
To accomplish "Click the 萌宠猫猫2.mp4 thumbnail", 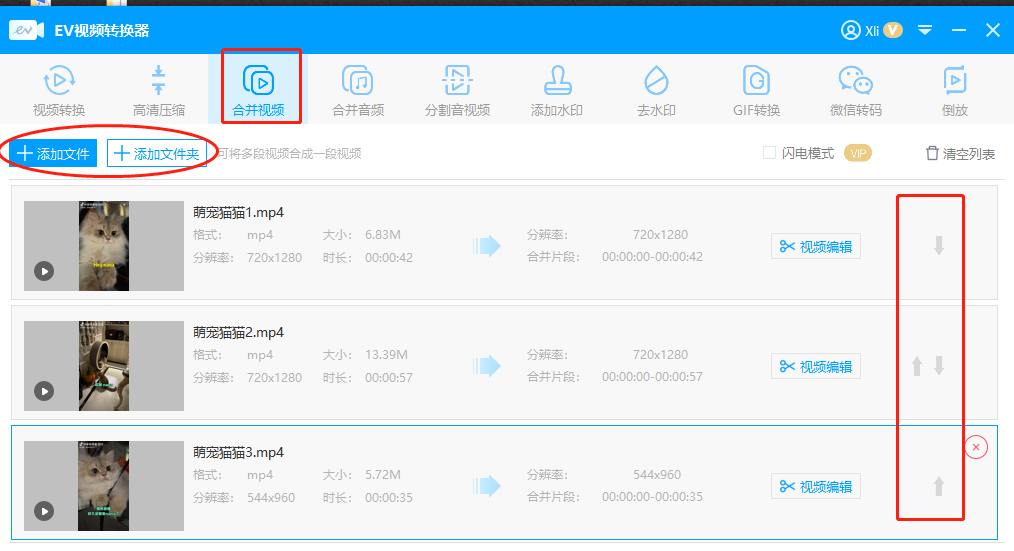I will [103, 366].
